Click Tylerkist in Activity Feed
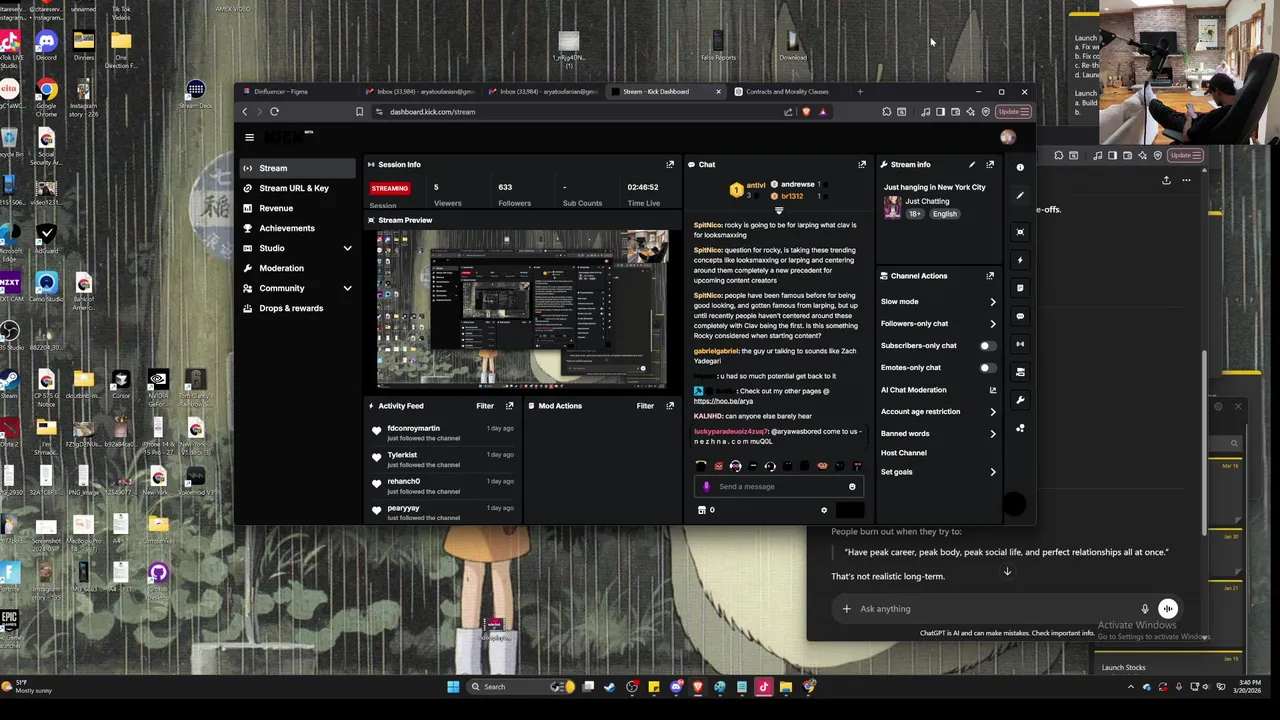The height and width of the screenshot is (720, 1280). pyautogui.click(x=402, y=455)
